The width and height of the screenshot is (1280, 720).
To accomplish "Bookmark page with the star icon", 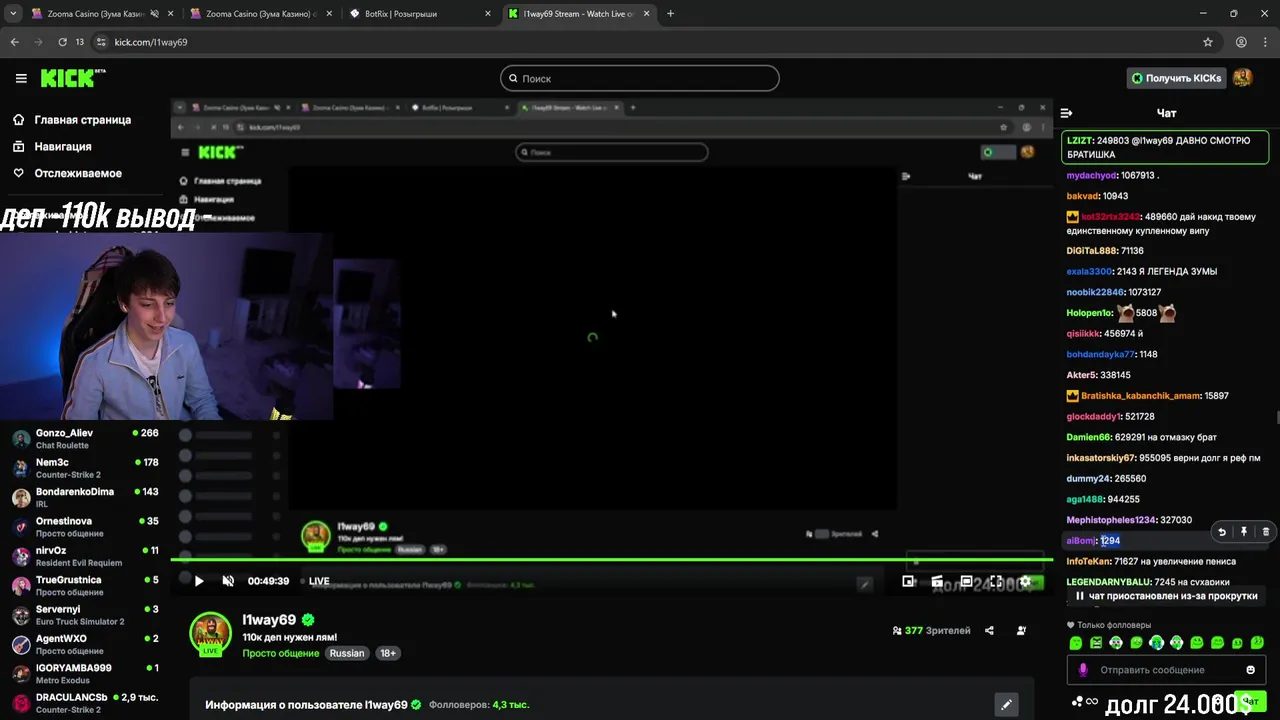I will [x=1208, y=42].
